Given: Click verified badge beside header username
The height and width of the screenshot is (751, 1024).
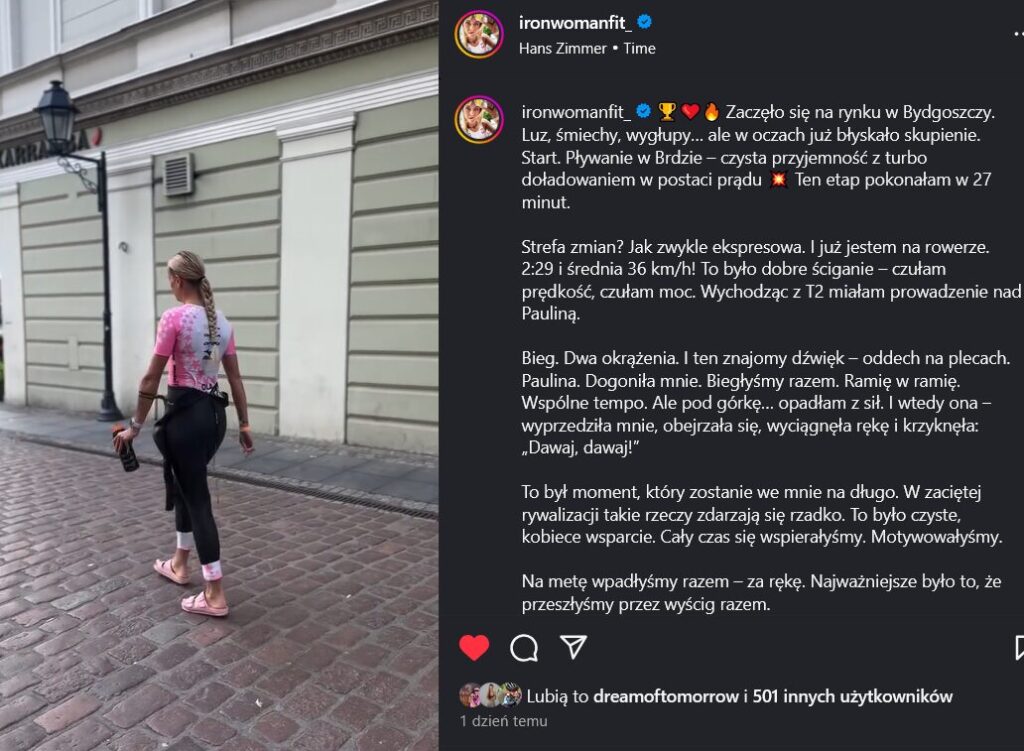Looking at the screenshot, I should coord(645,22).
